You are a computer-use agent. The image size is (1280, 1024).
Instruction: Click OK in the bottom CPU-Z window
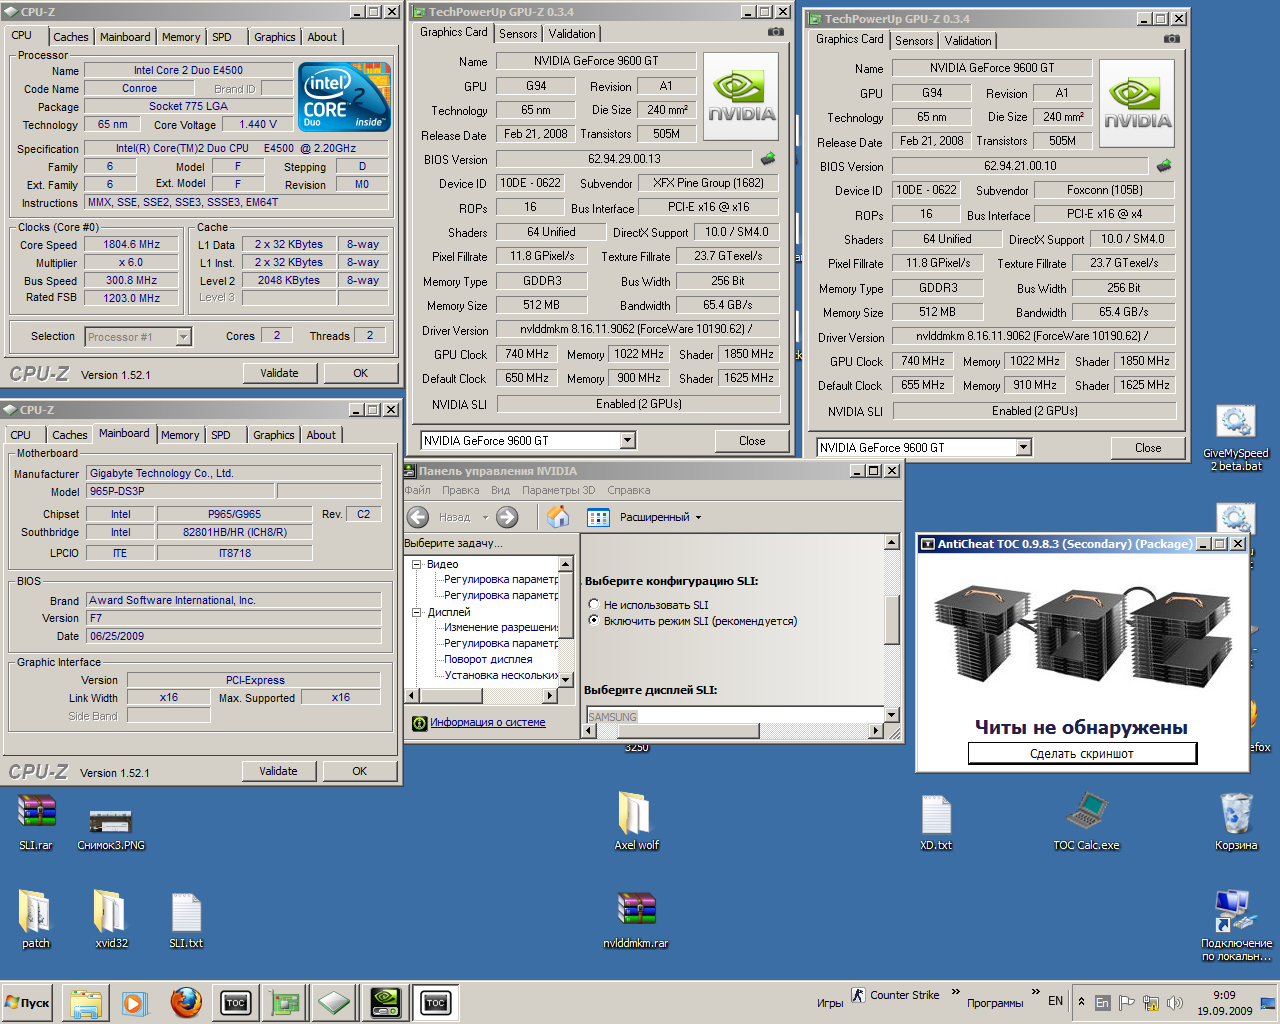tap(360, 771)
